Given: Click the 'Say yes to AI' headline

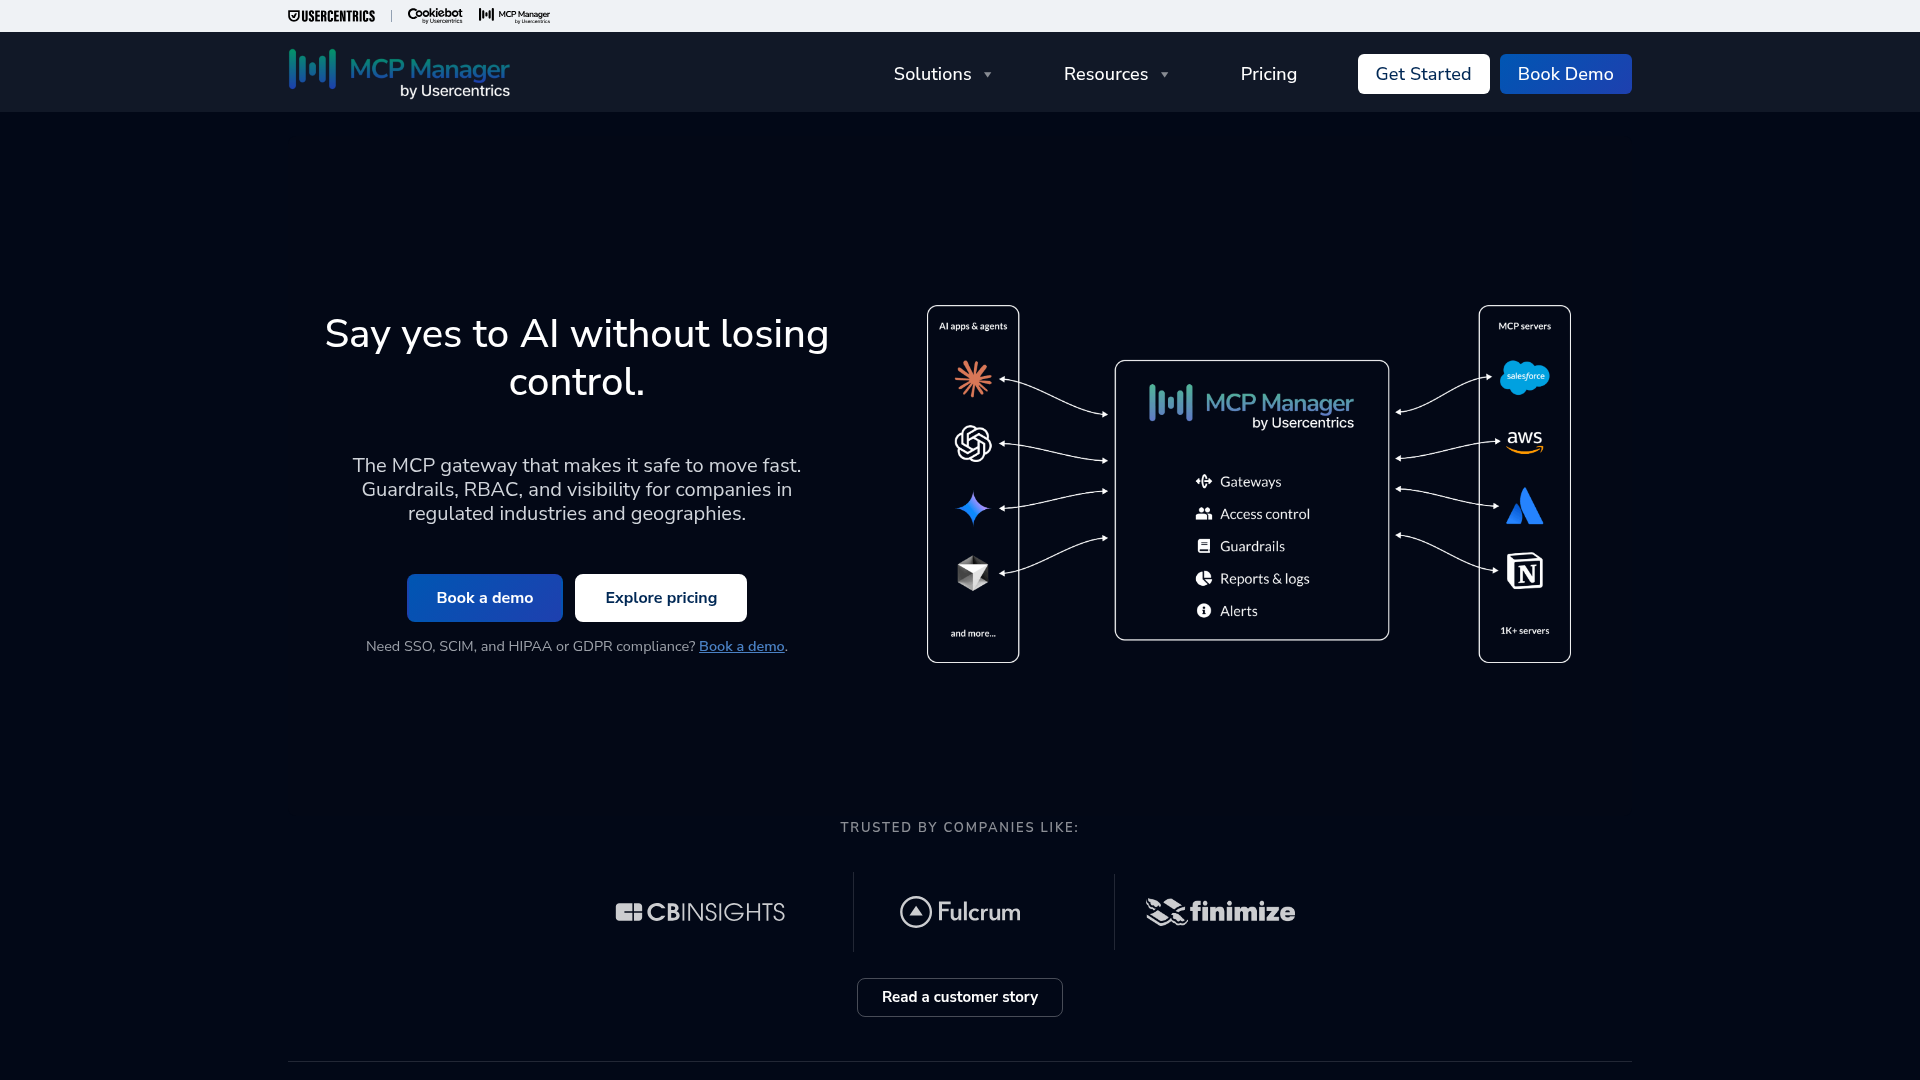Looking at the screenshot, I should coord(577,358).
